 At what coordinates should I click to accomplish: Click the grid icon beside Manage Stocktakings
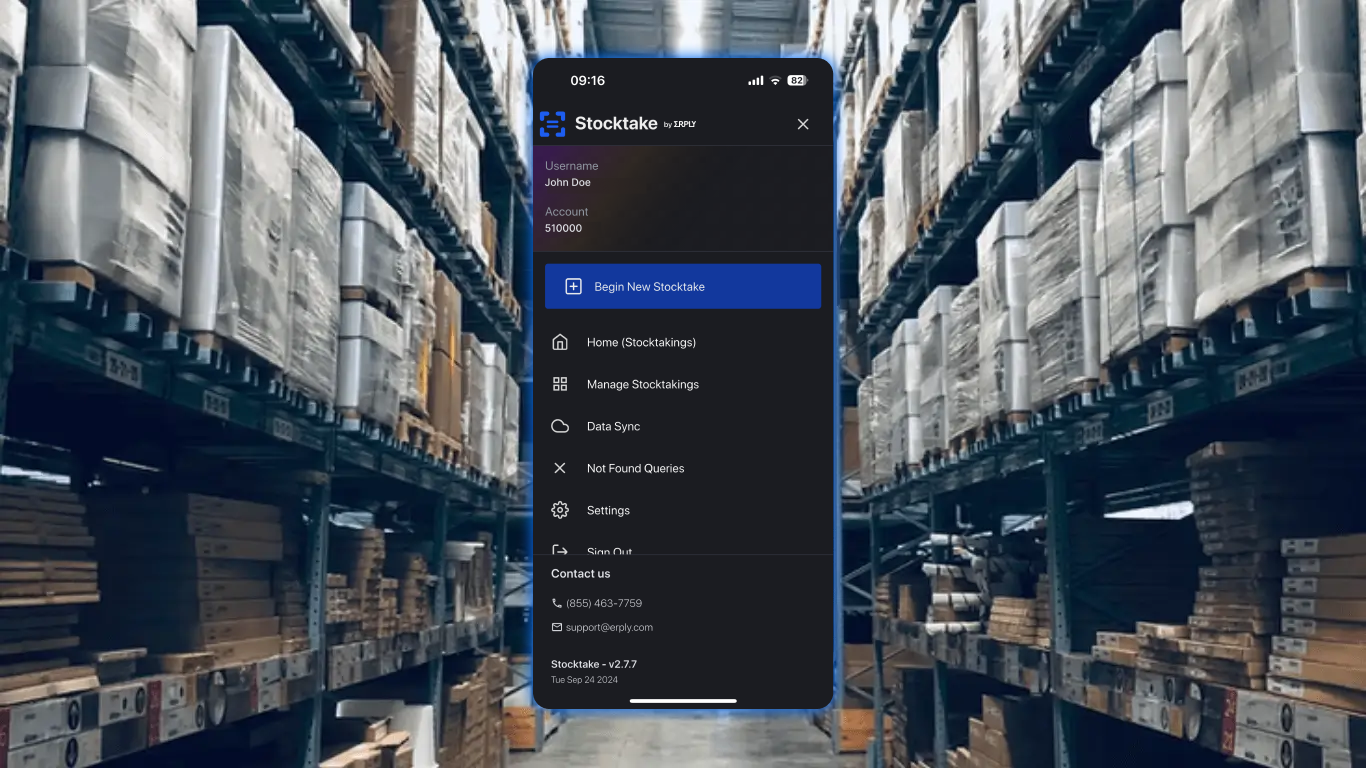[560, 384]
